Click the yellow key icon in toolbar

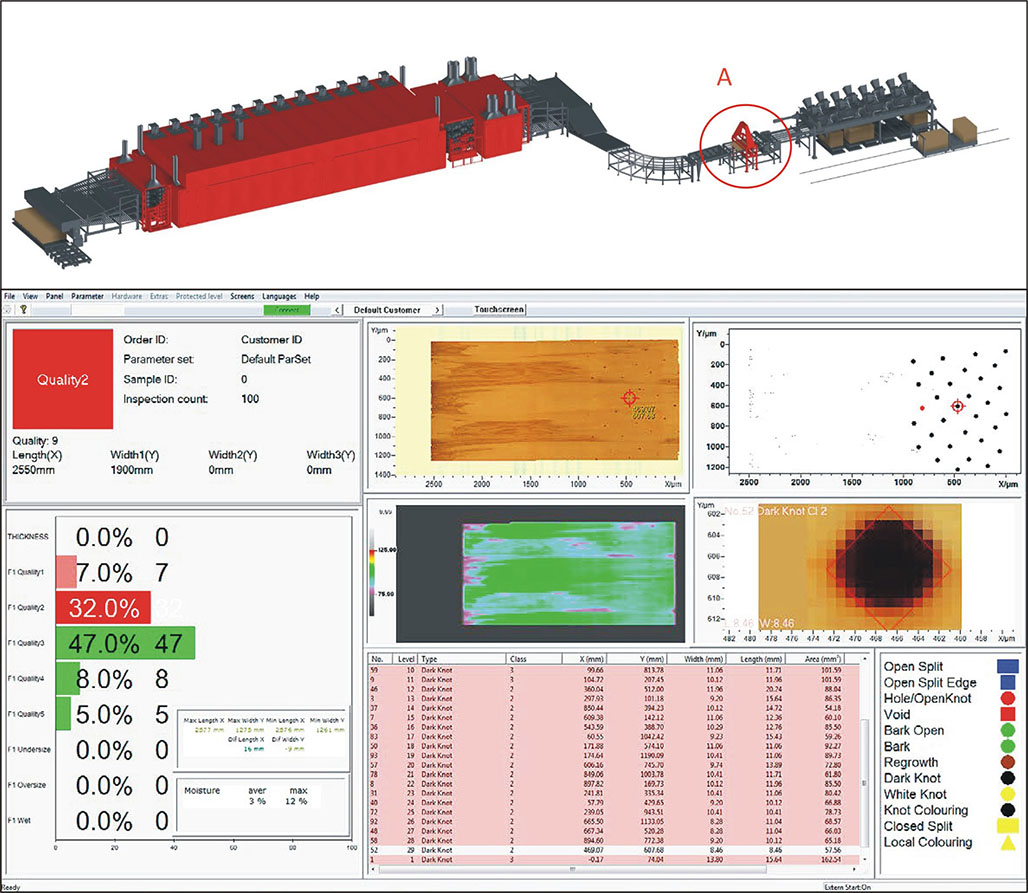pyautogui.click(x=22, y=310)
